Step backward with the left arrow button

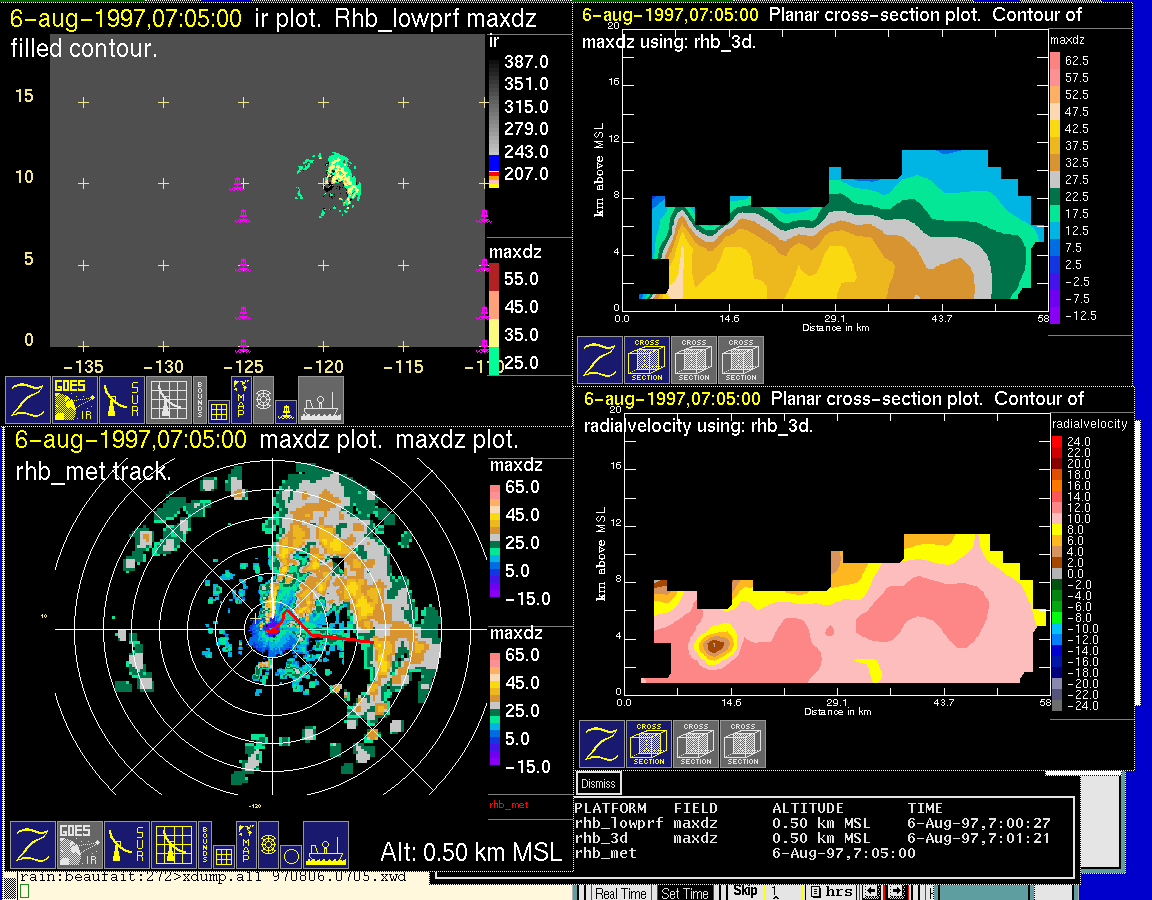pos(871,892)
